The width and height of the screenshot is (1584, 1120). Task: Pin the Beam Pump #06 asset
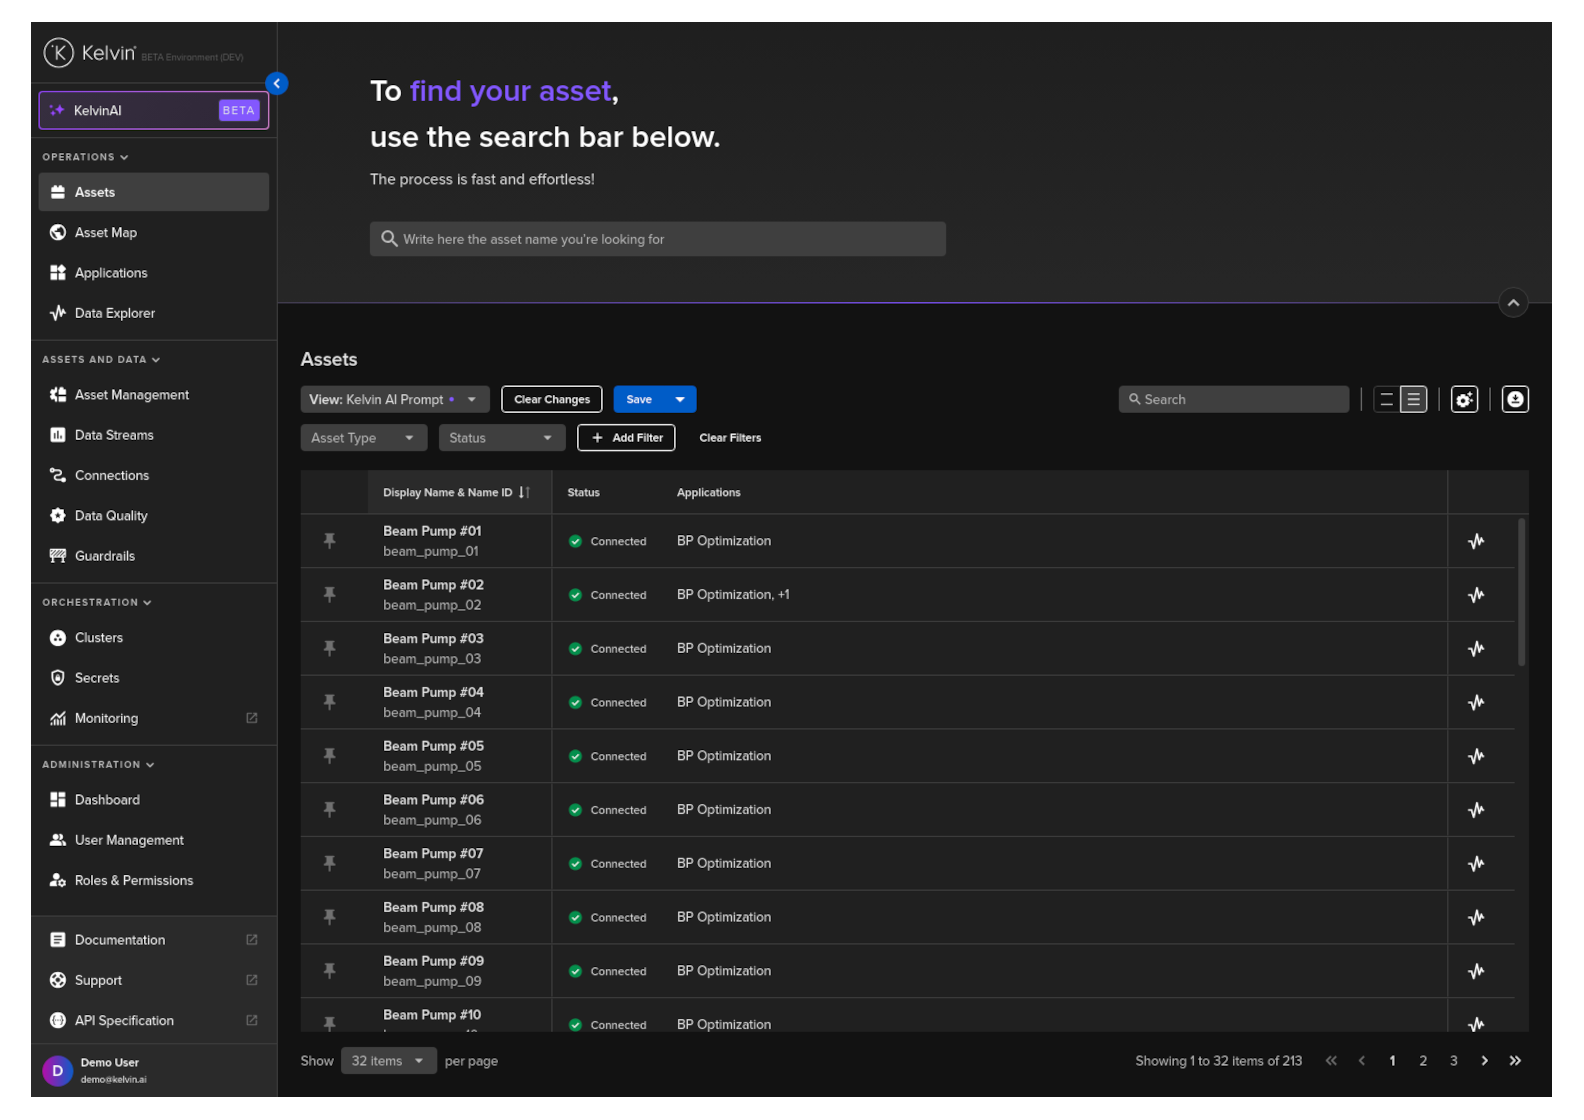click(x=329, y=809)
